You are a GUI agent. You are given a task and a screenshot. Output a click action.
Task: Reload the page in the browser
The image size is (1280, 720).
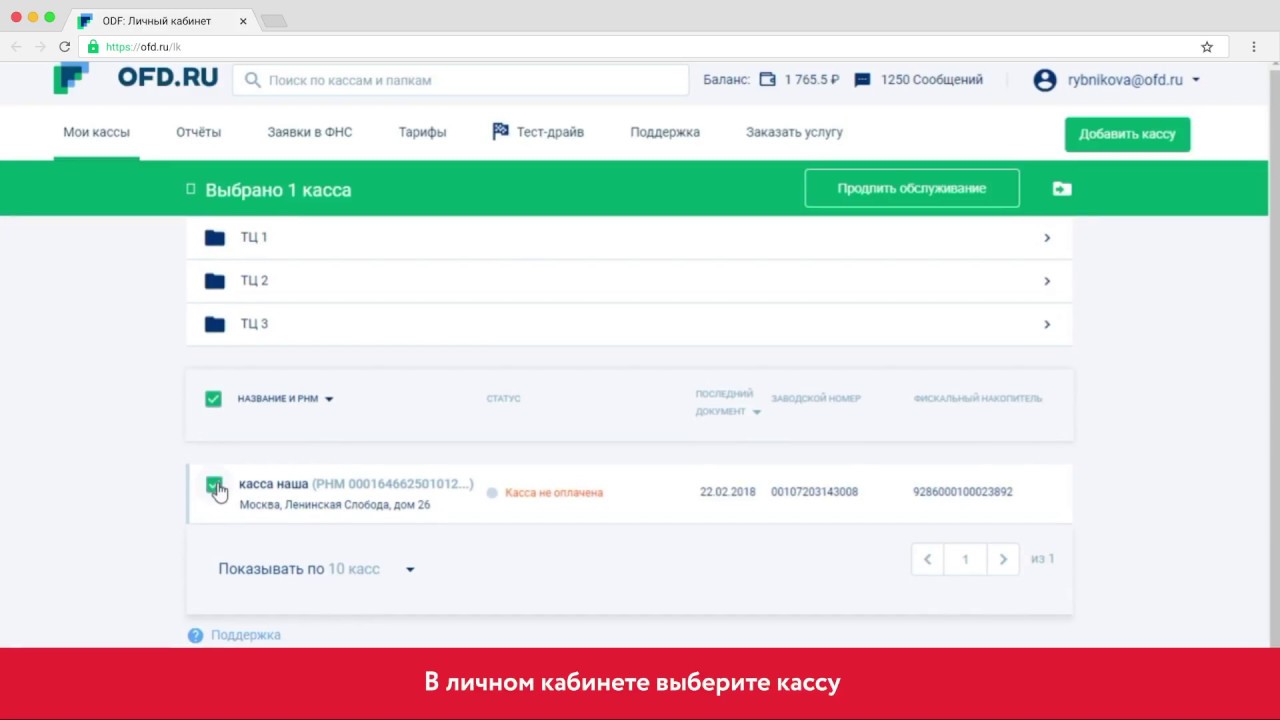(65, 47)
